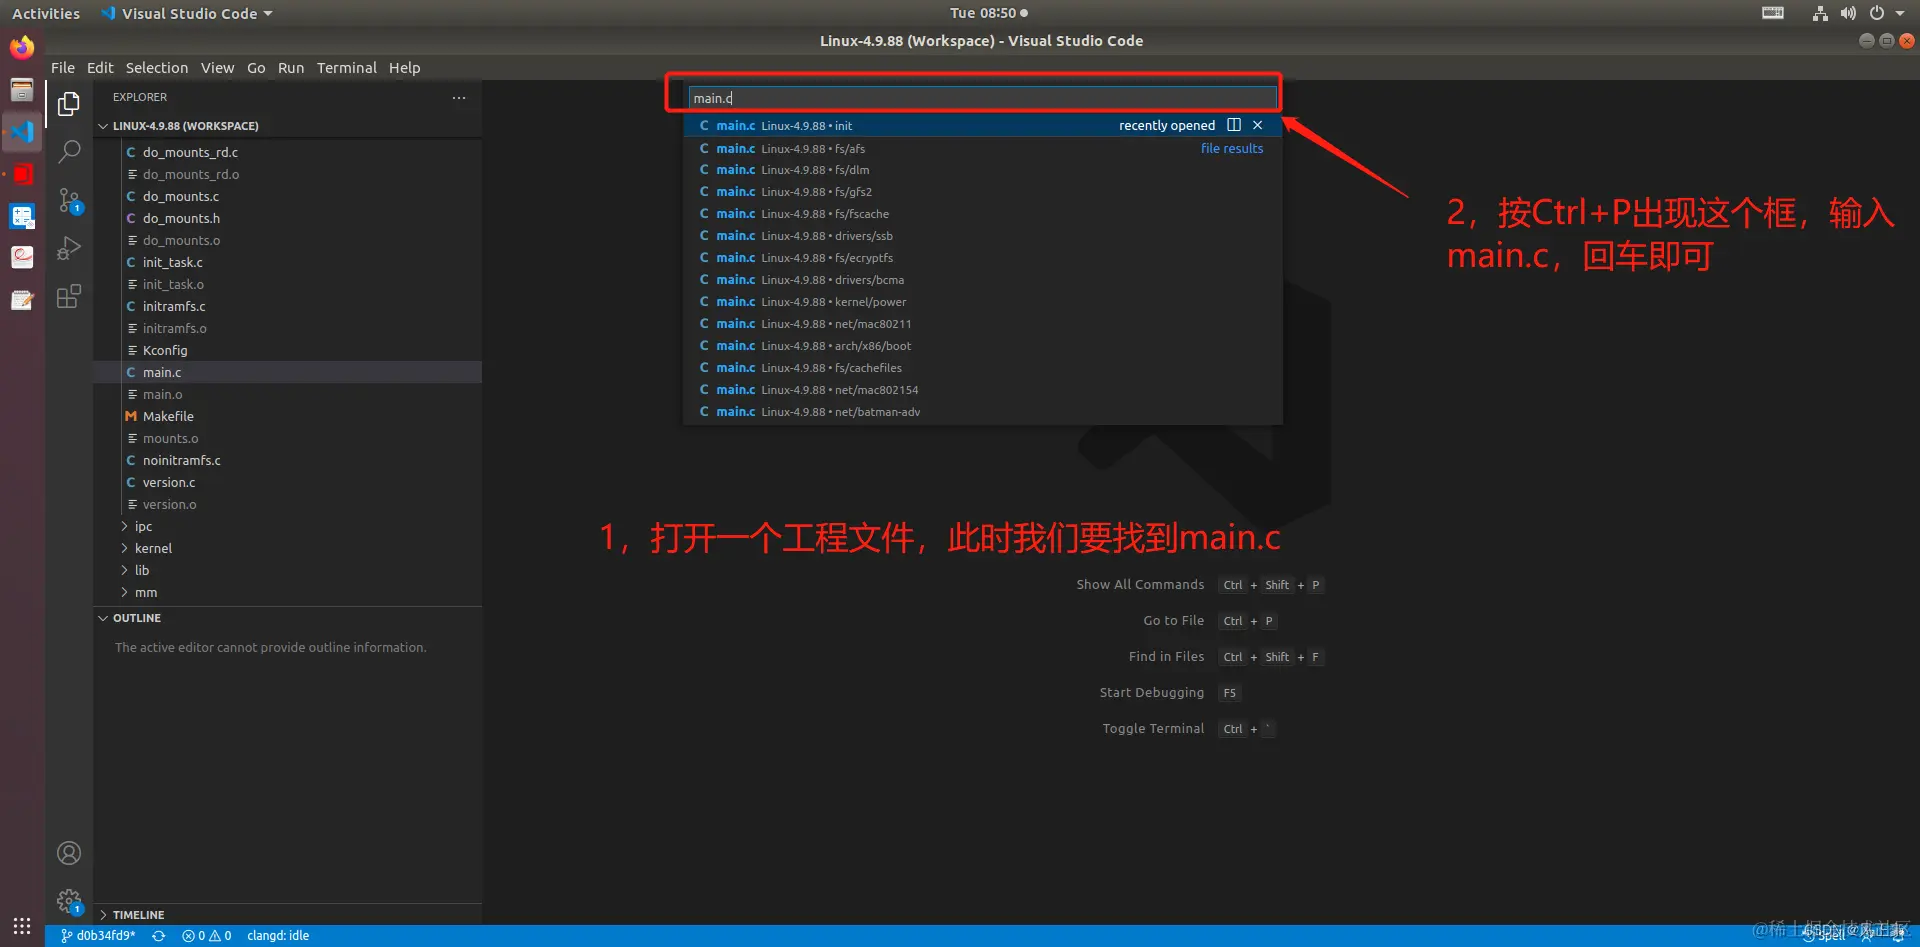Open the Run menu
Viewport: 1920px width, 947px height.
tap(291, 68)
